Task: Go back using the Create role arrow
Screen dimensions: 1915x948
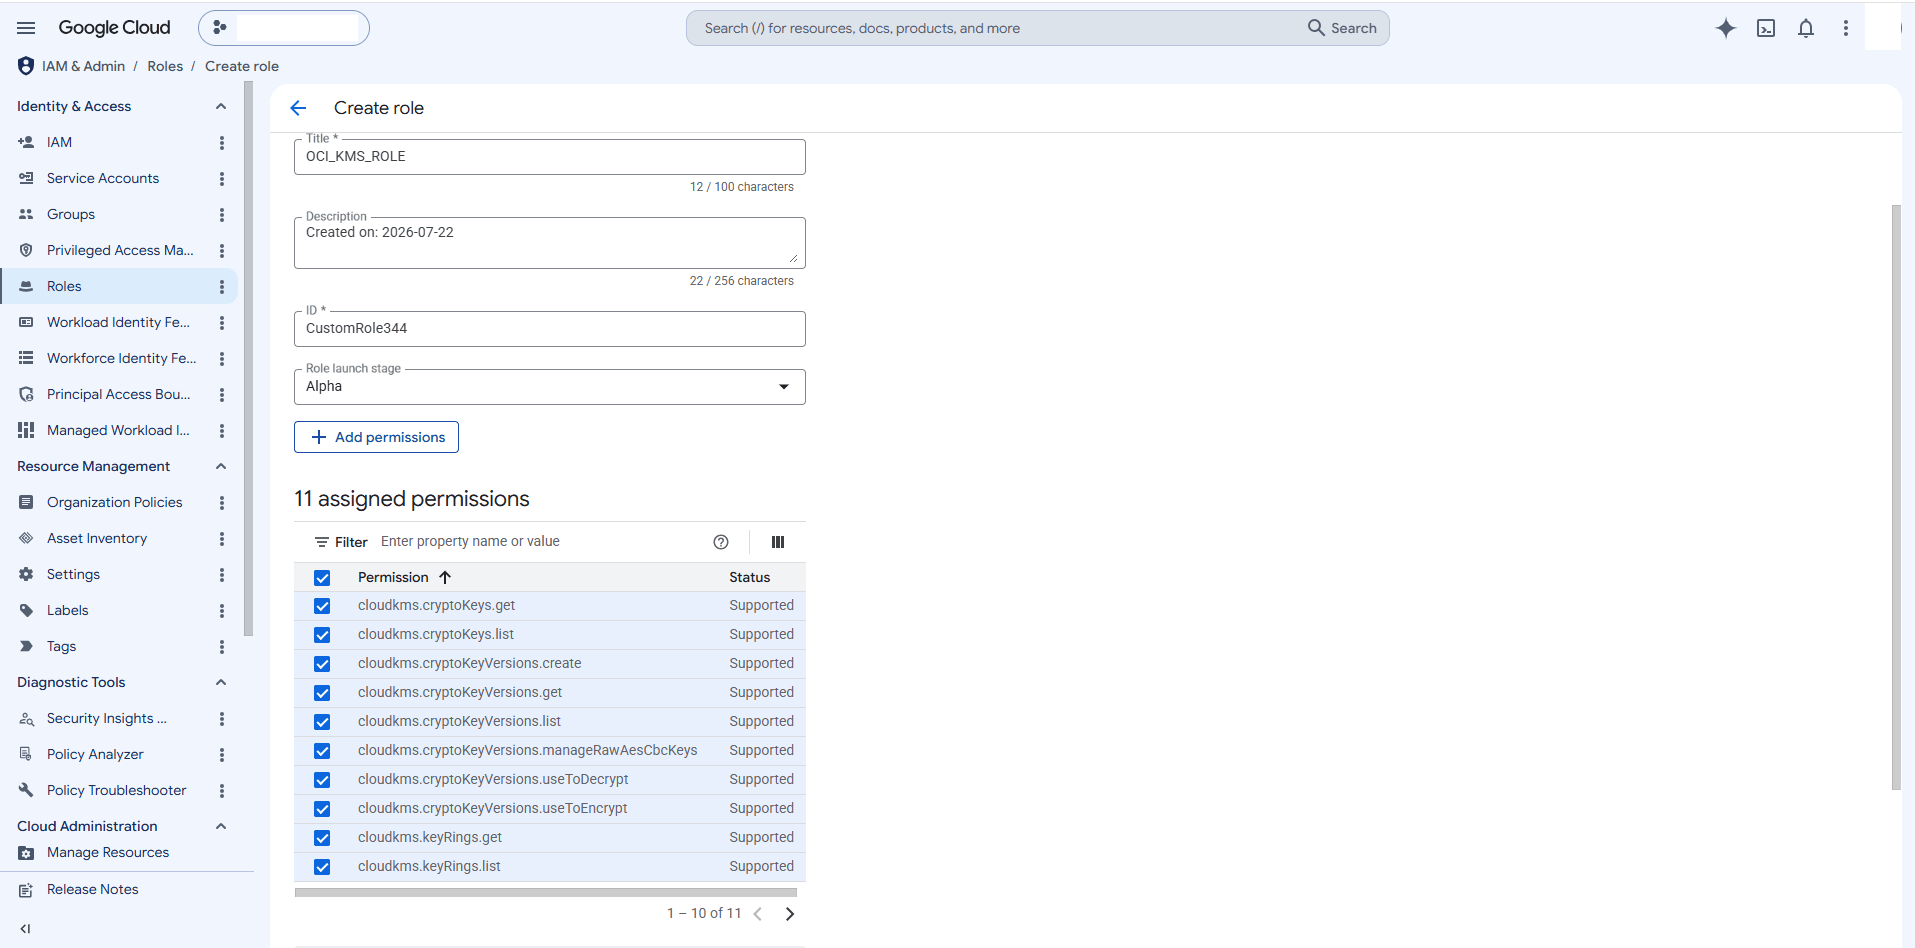Action: pos(298,108)
